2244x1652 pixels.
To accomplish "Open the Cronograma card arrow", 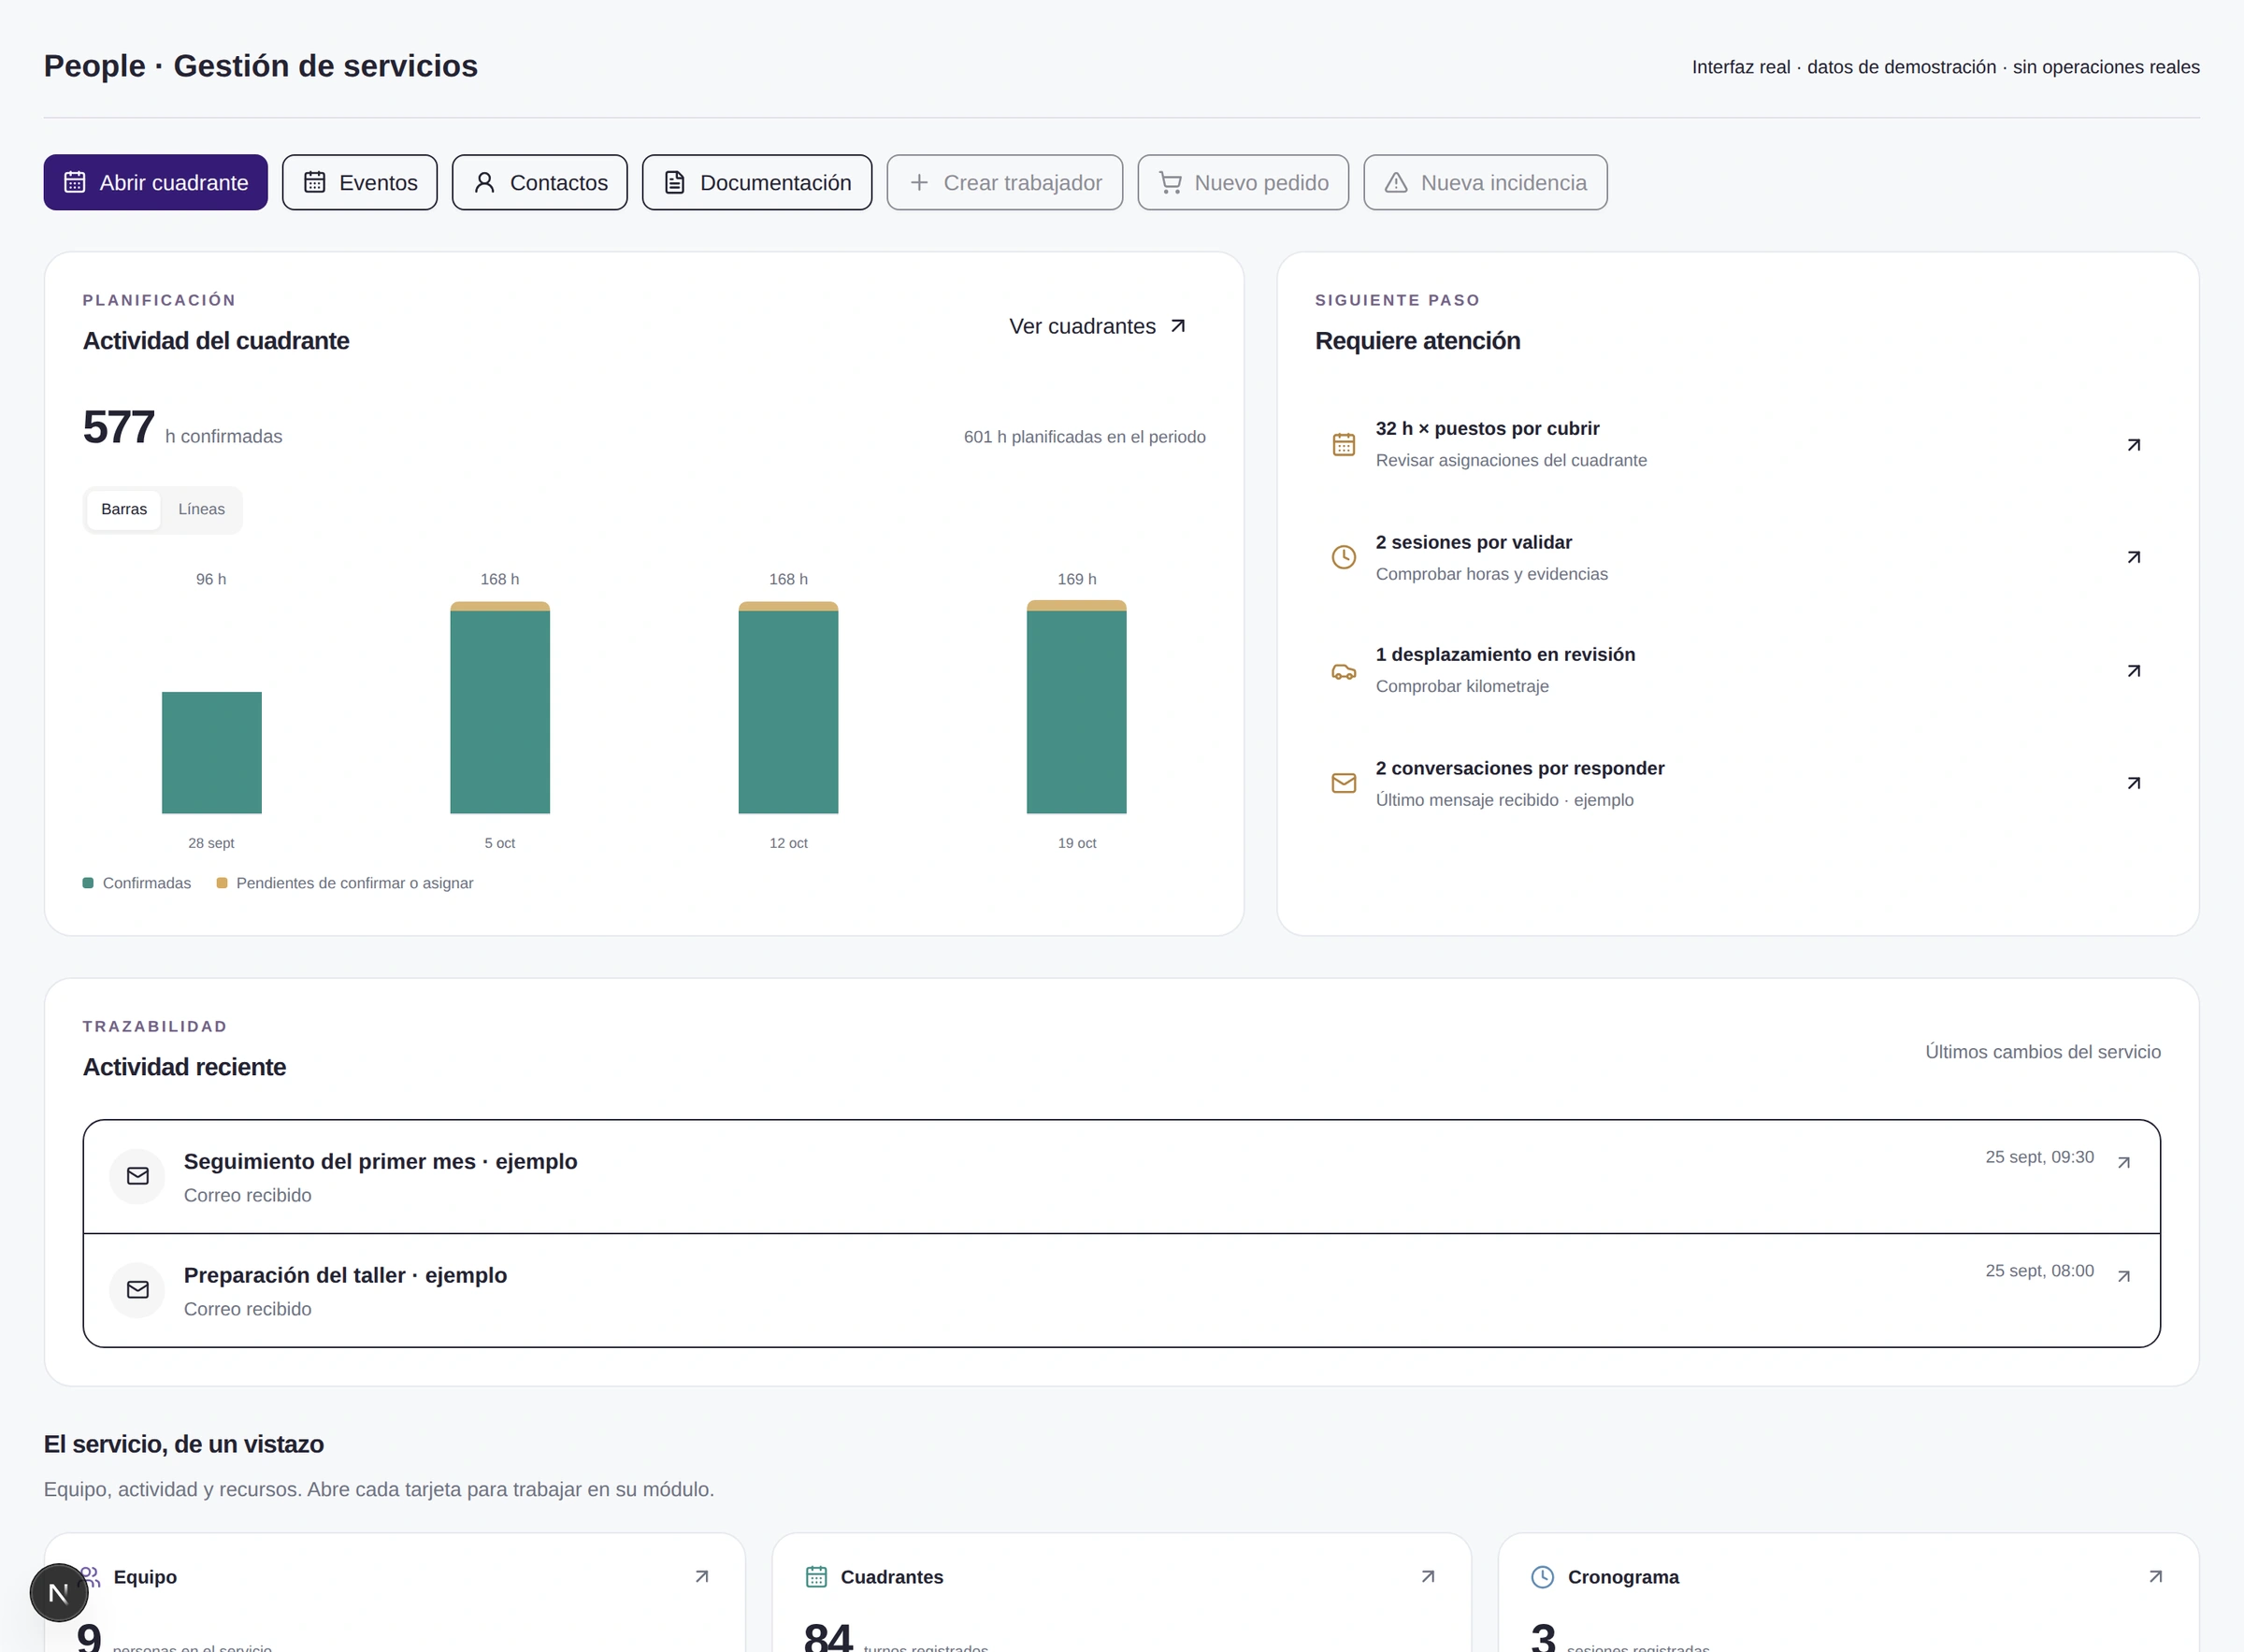I will [x=2156, y=1576].
